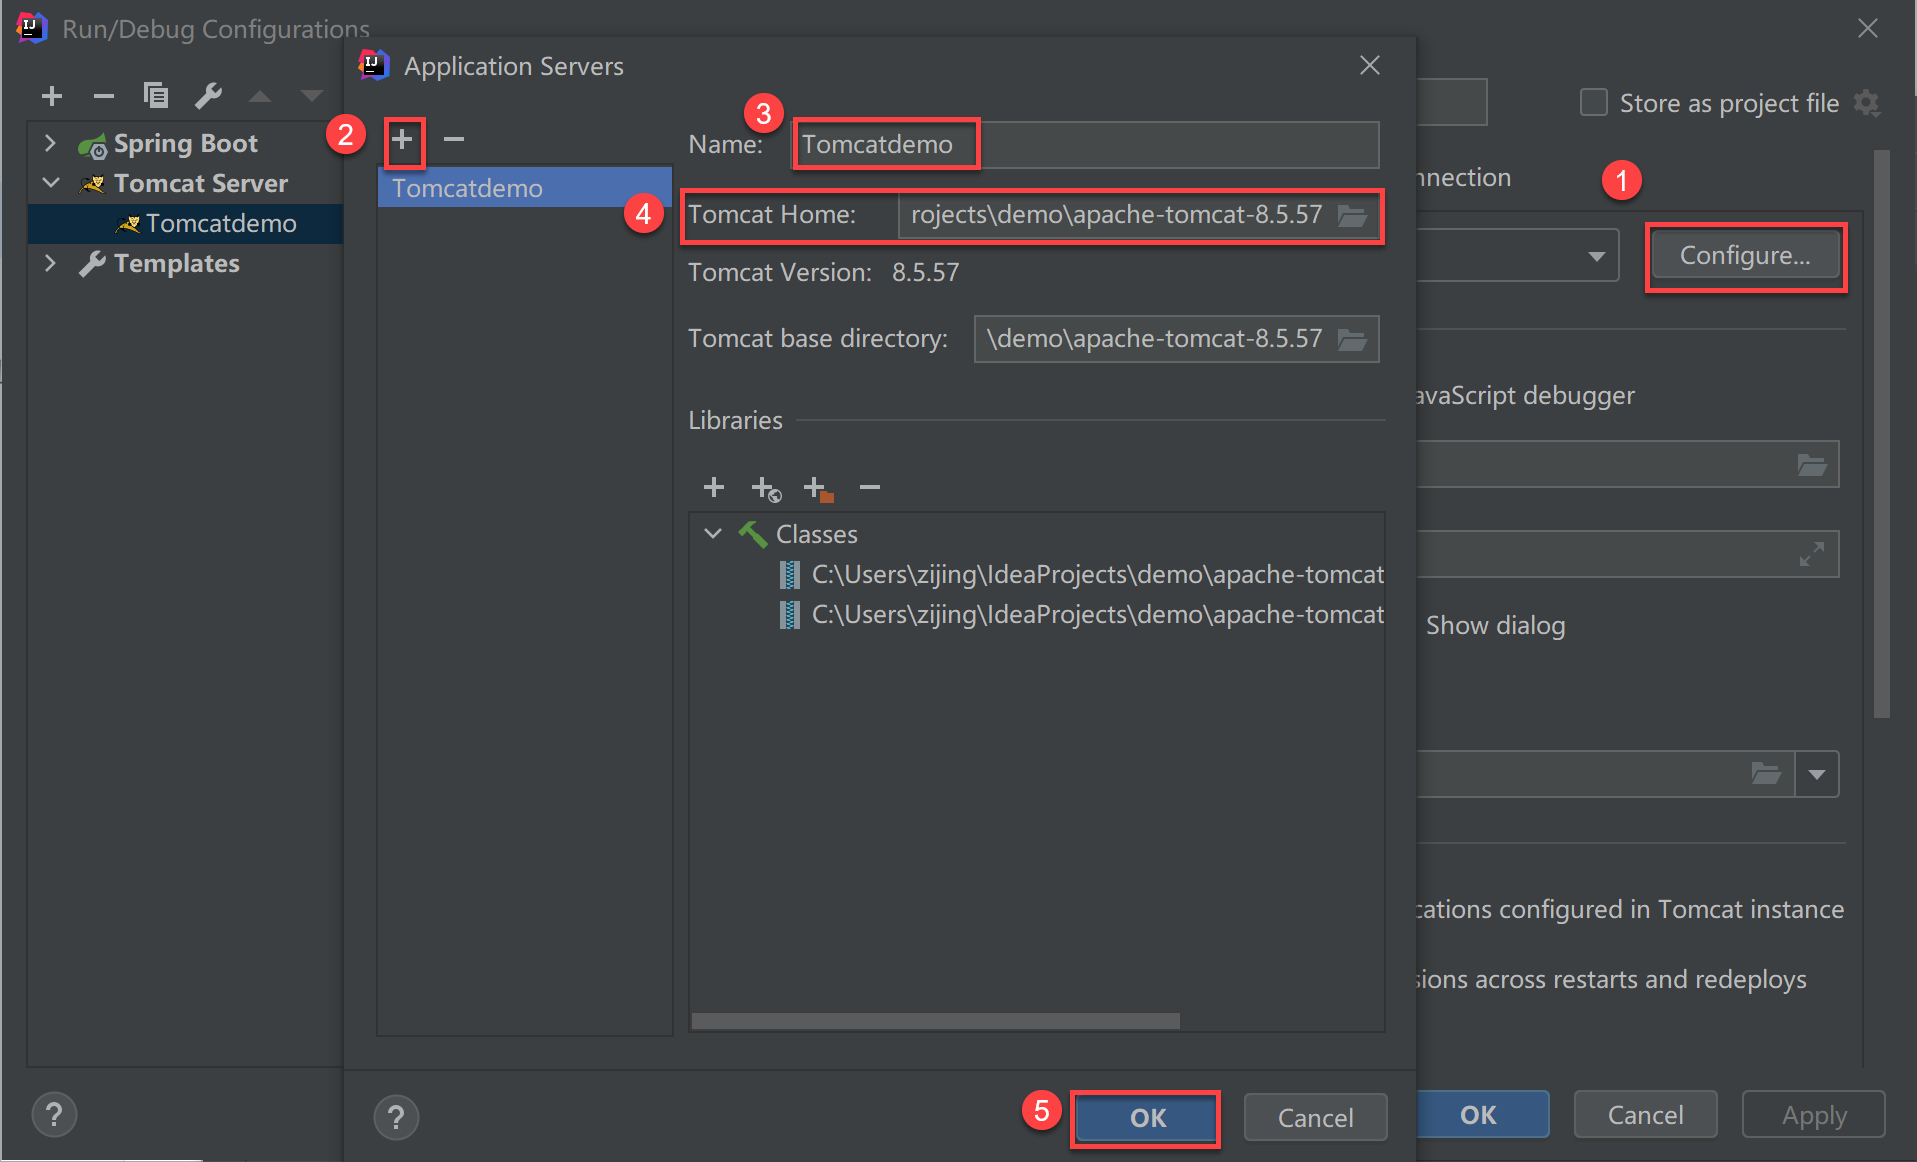Copy the selected run configuration
The height and width of the screenshot is (1162, 1917).
[x=156, y=96]
